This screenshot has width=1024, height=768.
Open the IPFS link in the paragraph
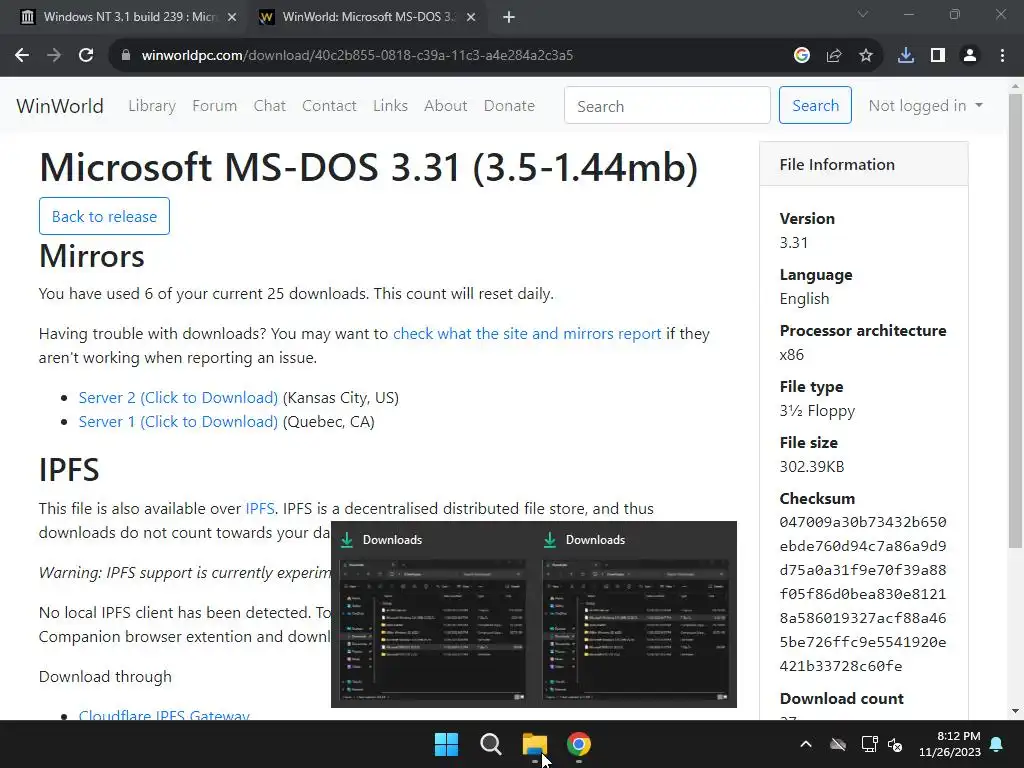tap(260, 509)
